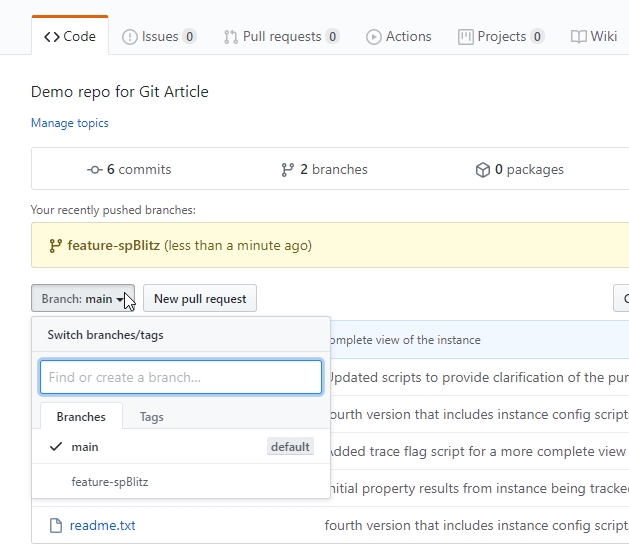This screenshot has height=546, width=629.
Task: Click the Find or create a branch field
Action: (181, 377)
